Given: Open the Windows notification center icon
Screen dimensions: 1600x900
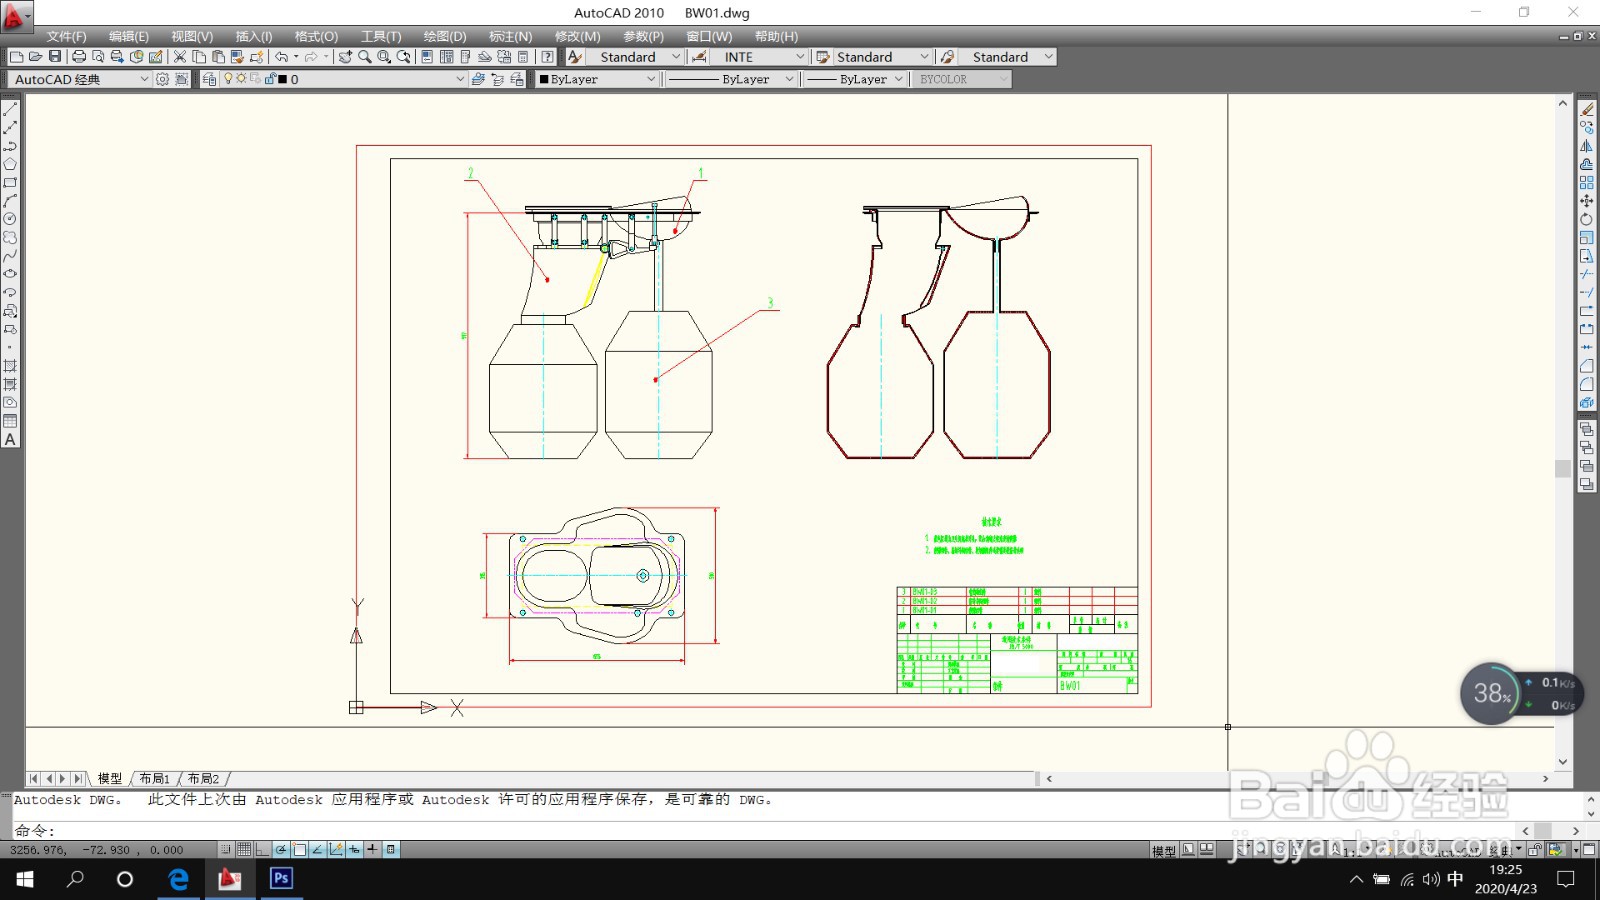Looking at the screenshot, I should (1566, 879).
